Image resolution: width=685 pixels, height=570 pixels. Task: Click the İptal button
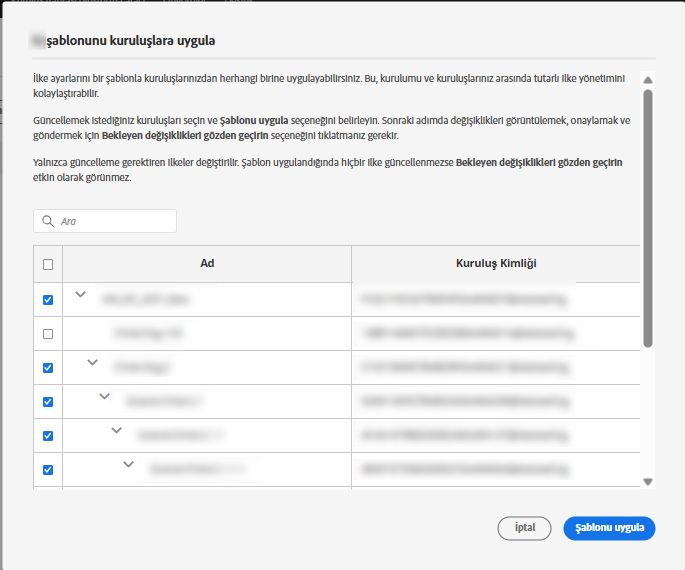point(524,528)
